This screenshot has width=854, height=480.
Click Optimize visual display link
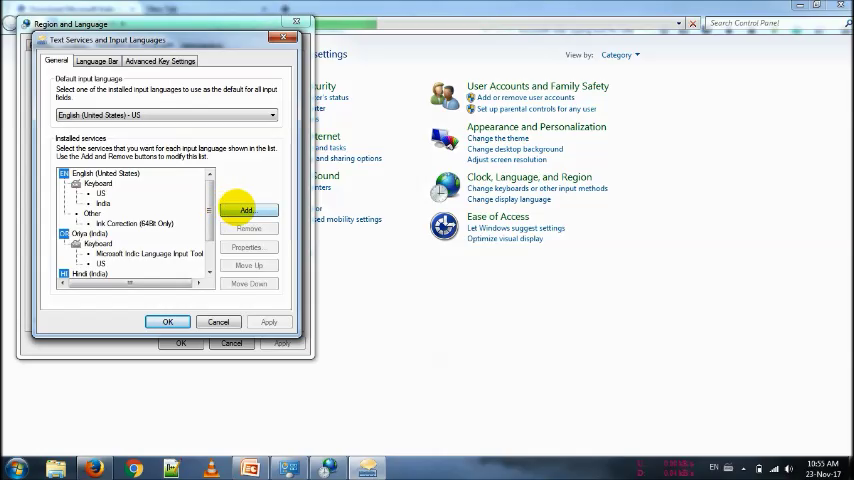(505, 239)
